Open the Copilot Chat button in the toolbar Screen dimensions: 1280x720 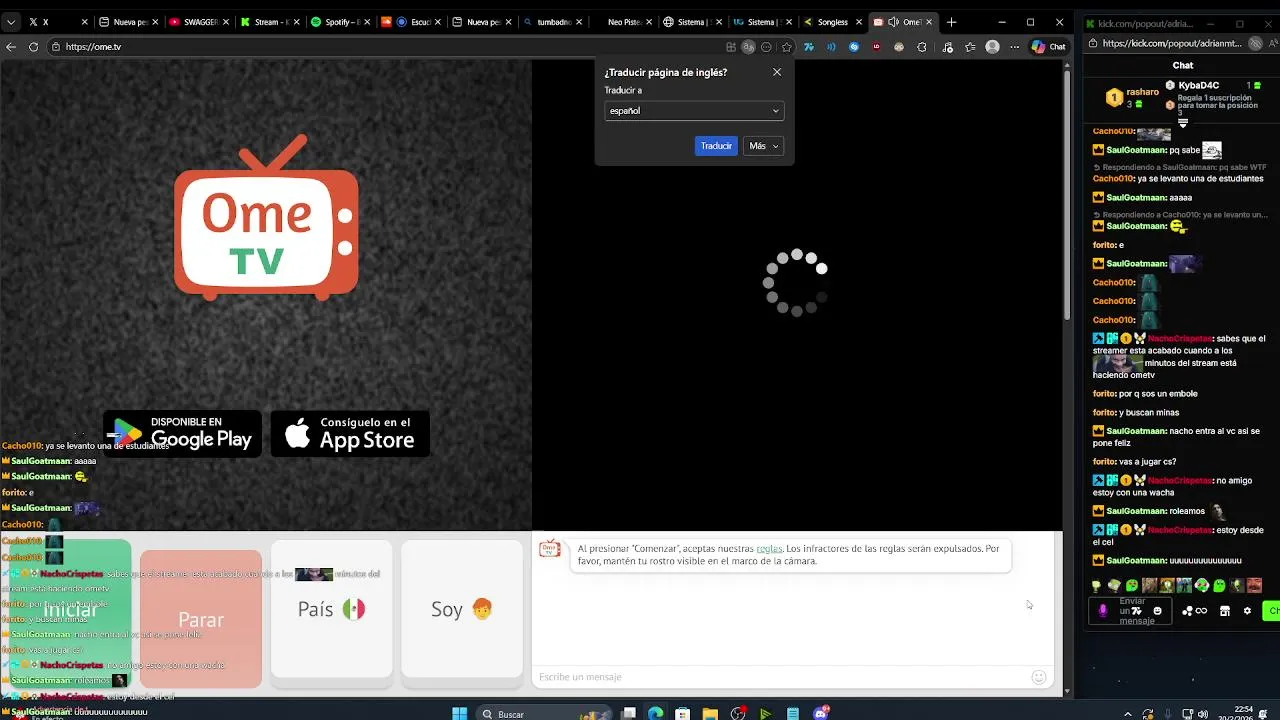tap(1049, 46)
